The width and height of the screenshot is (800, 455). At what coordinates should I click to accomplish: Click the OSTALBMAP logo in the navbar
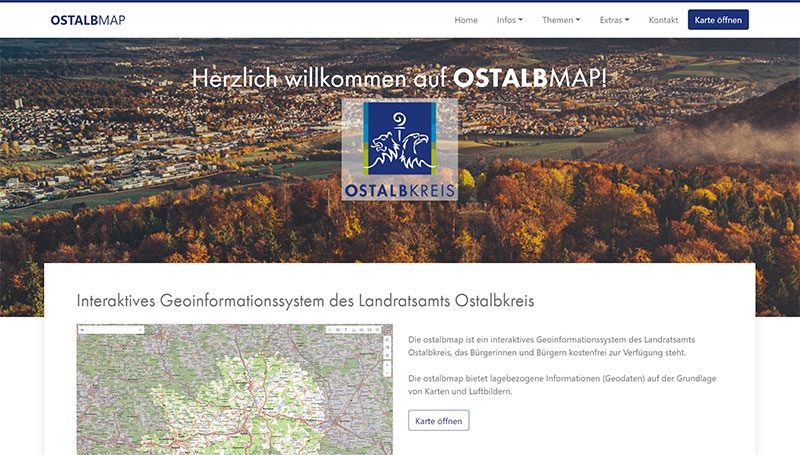88,20
